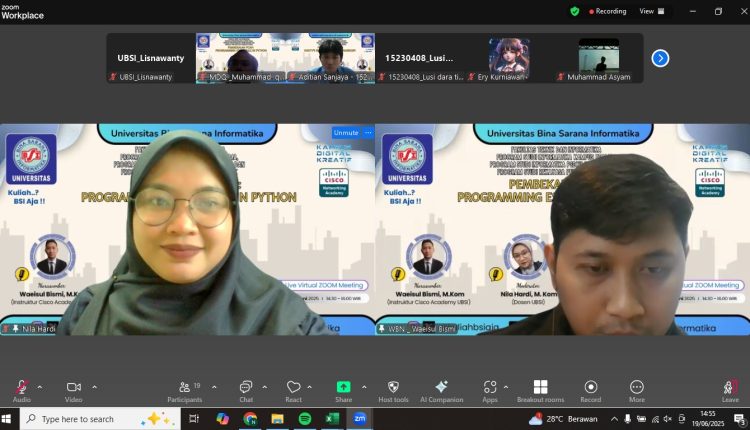Viewport: 750px width, 430px height.
Task: Open the Participants panel
Action: [x=185, y=391]
